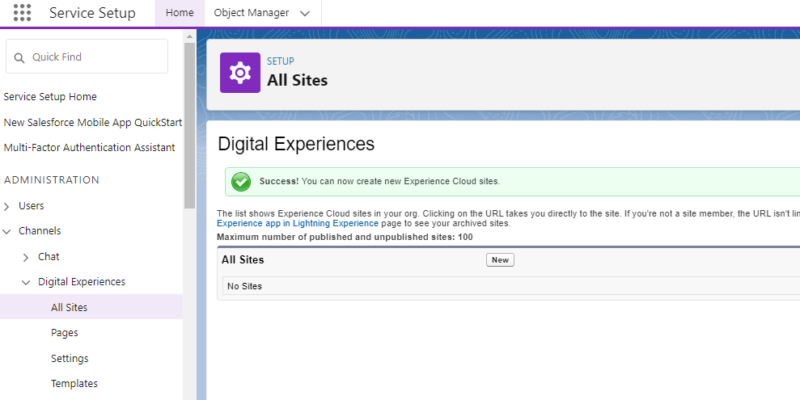Viewport: 800px width, 400px height.
Task: Click the purple Setup gear icon
Action: 240,73
